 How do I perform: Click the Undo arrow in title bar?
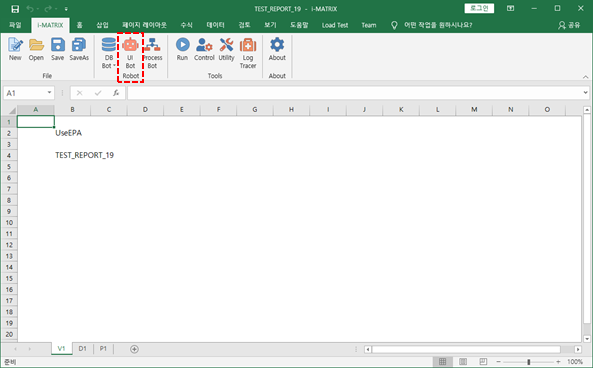(30, 9)
